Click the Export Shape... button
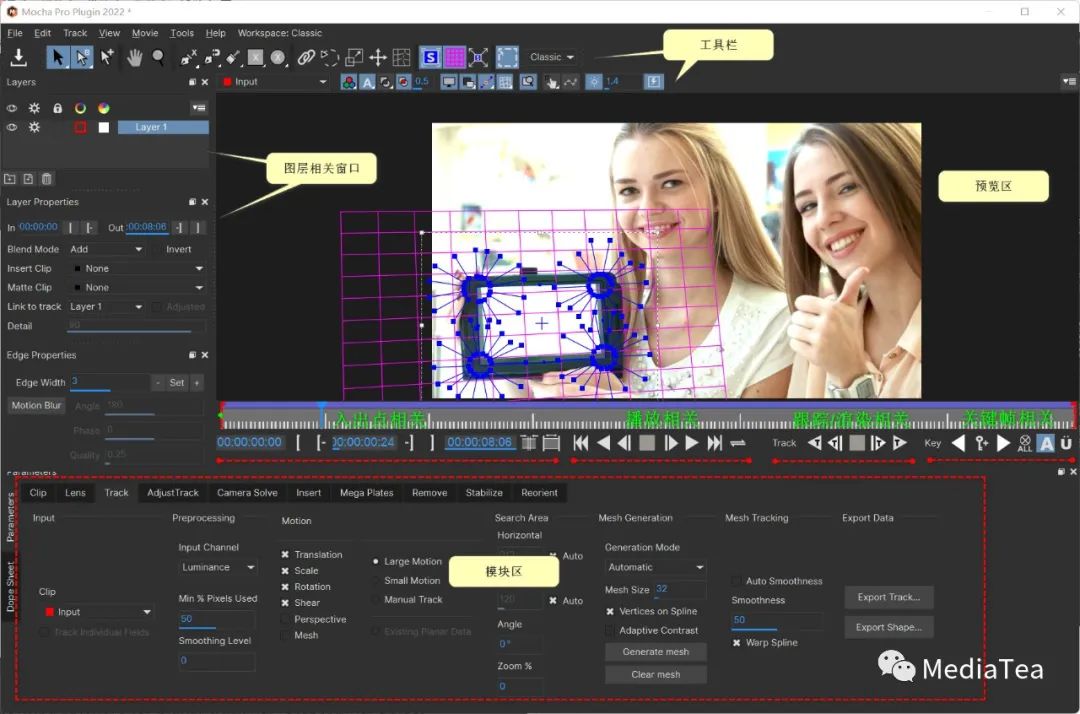The image size is (1080, 714). (x=889, y=628)
